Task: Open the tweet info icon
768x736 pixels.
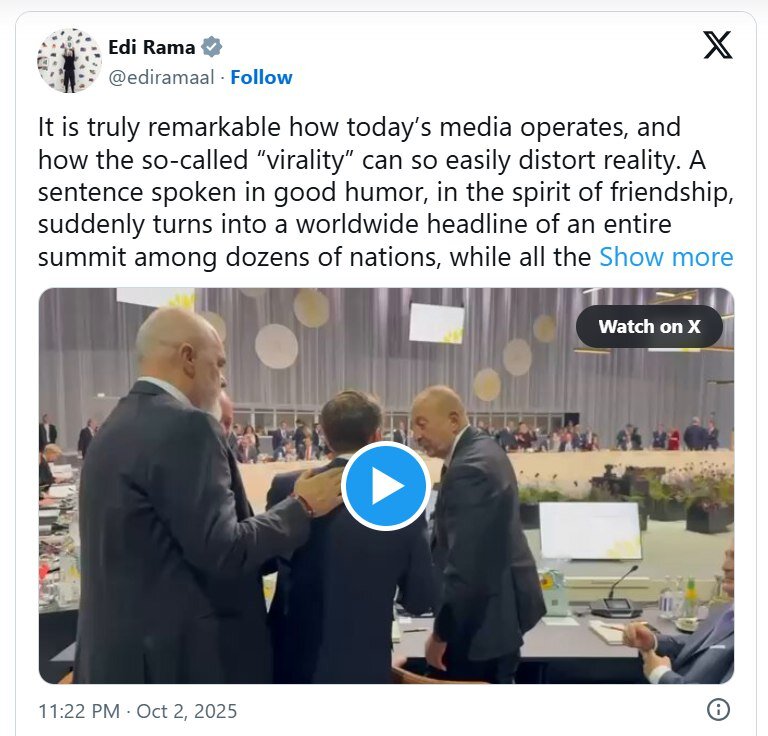Action: (x=718, y=710)
